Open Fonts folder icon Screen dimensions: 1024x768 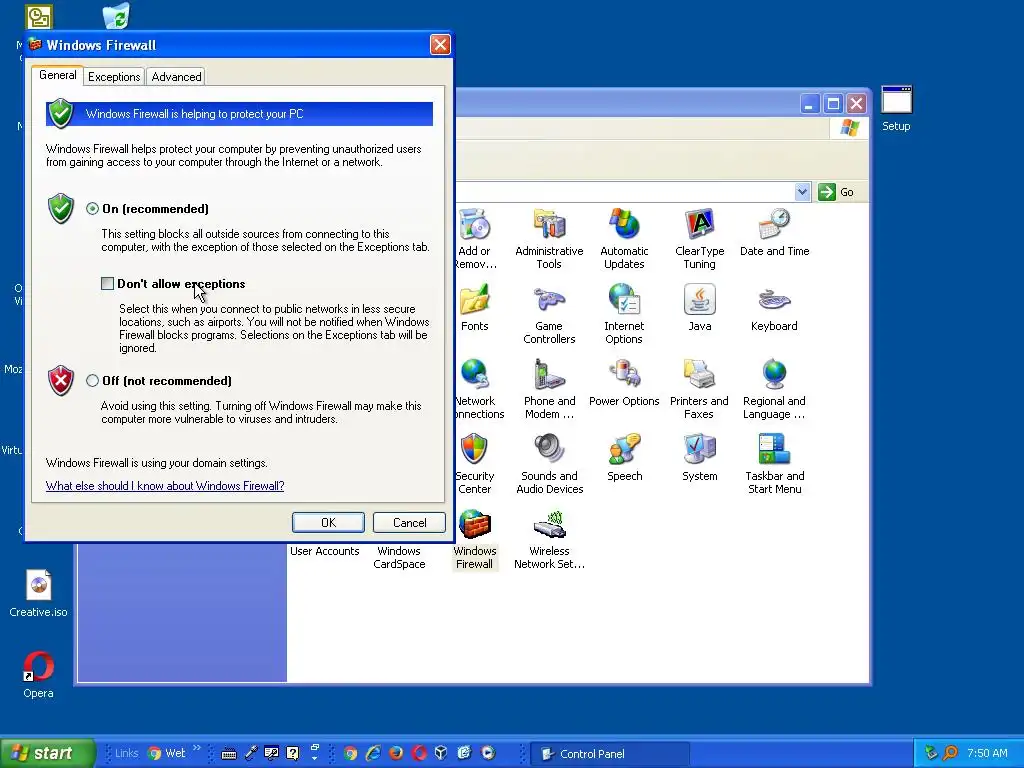pyautogui.click(x=475, y=308)
